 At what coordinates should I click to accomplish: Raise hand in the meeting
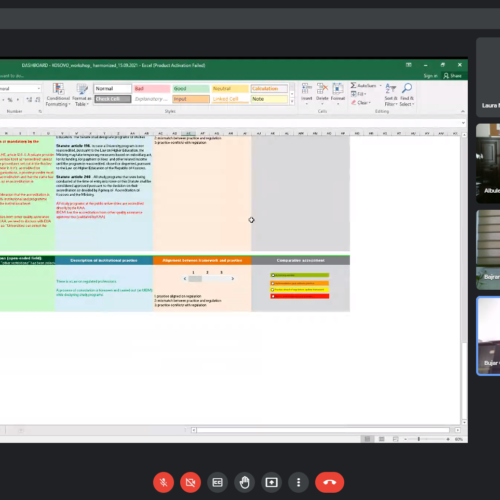click(x=244, y=482)
